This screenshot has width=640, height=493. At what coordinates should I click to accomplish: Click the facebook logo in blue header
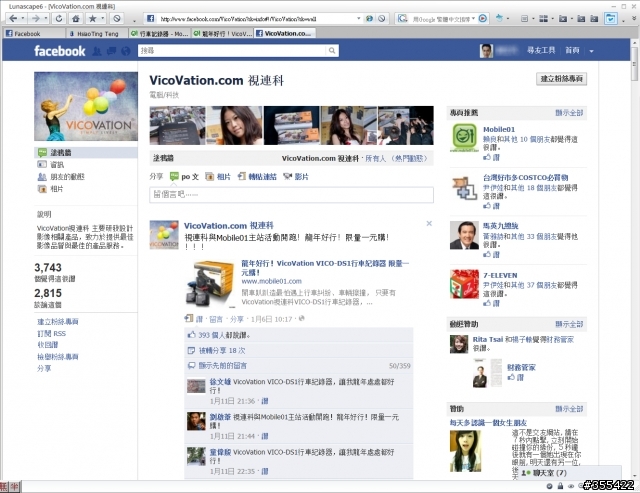[60, 51]
